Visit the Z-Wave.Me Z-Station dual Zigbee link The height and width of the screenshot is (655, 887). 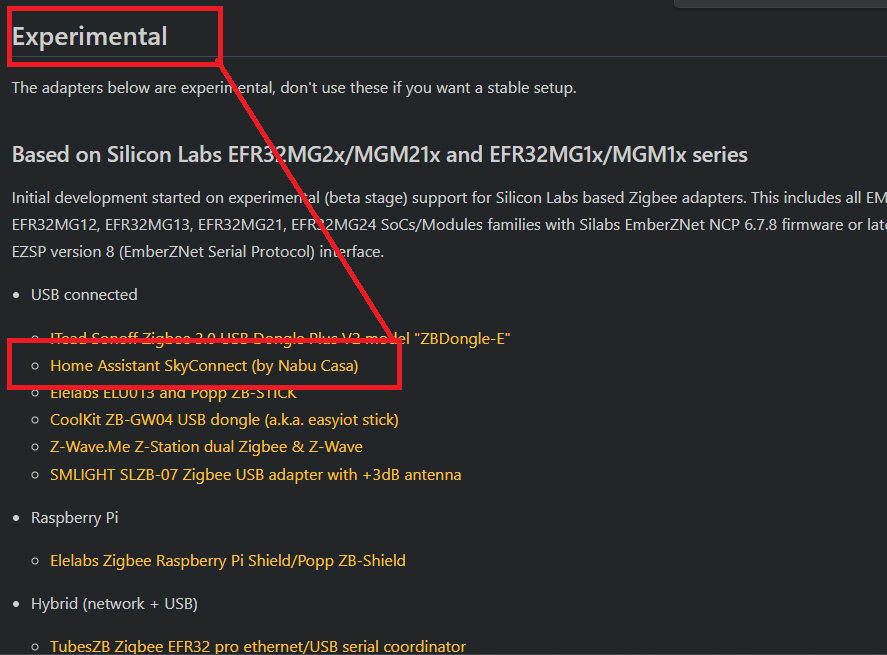coord(206,447)
